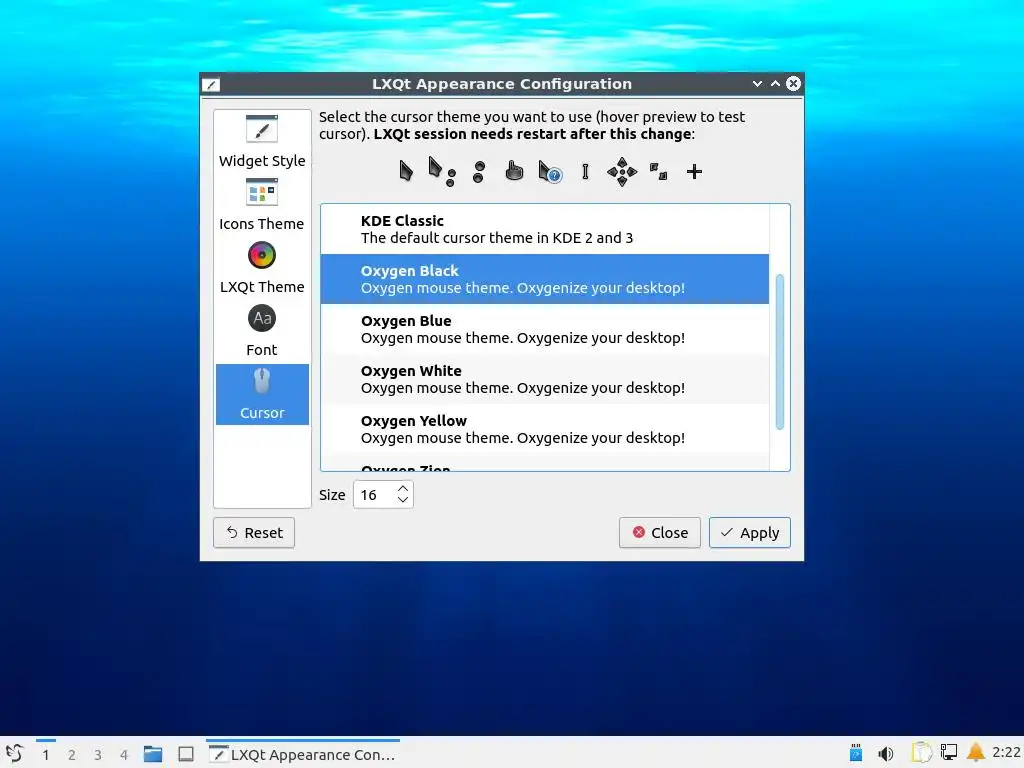Open the window menu icon in title bar
1024x768 pixels.
211,84
